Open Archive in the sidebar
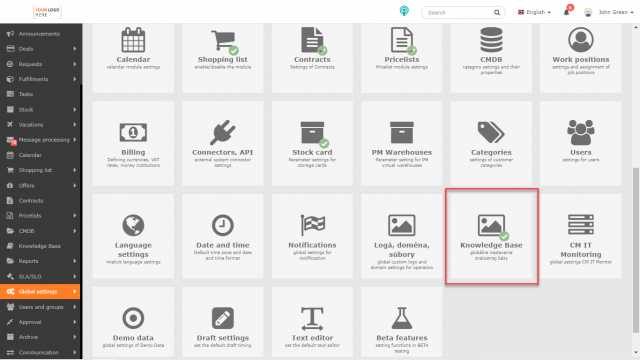This screenshot has height=360, width=640. pos(40,337)
